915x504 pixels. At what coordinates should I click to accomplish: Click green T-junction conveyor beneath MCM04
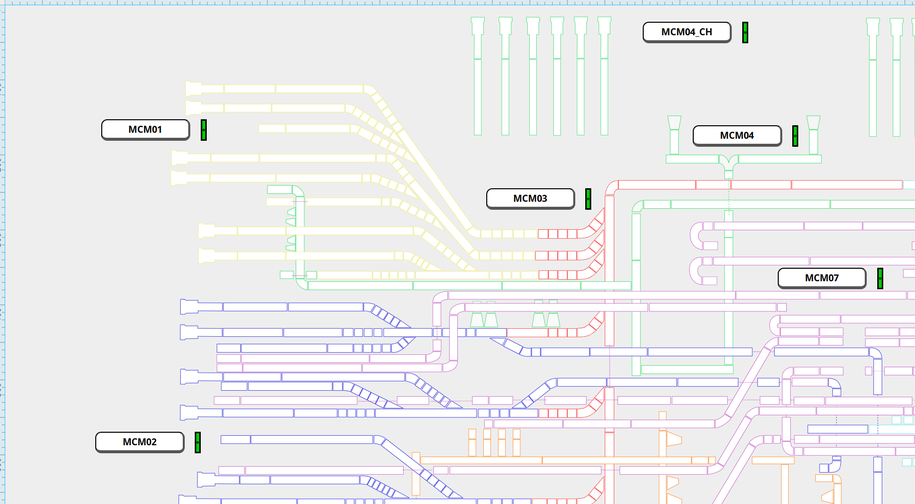pyautogui.click(x=728, y=159)
